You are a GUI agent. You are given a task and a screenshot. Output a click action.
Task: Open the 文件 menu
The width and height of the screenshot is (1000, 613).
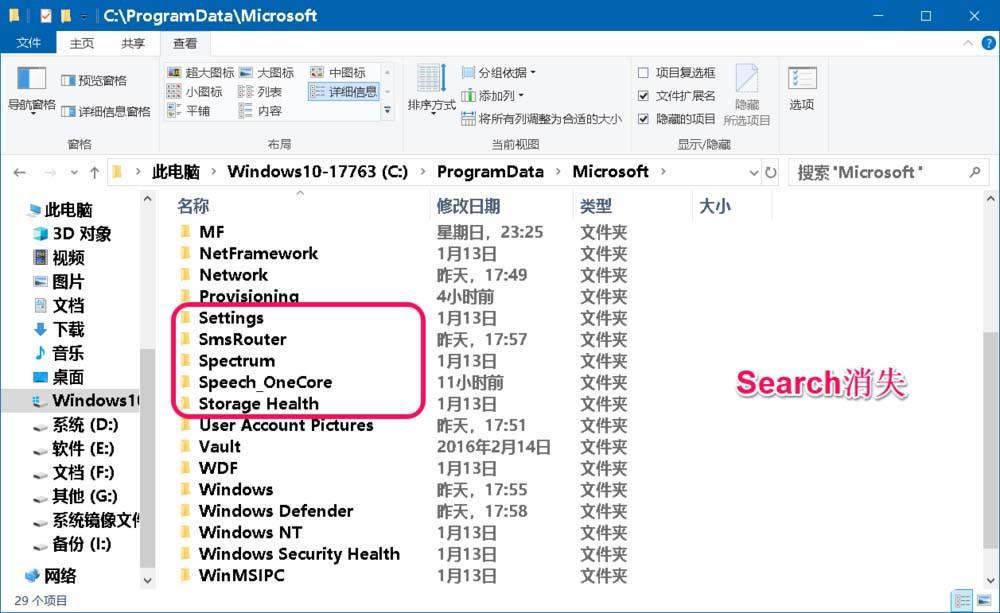click(29, 42)
